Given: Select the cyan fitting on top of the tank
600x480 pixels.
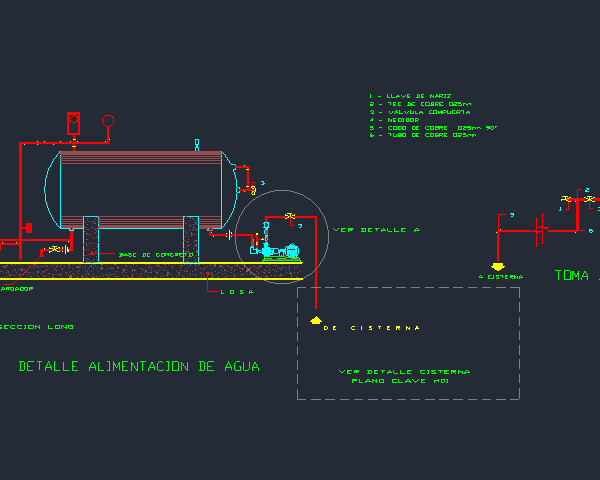Looking at the screenshot, I should coord(197,145).
